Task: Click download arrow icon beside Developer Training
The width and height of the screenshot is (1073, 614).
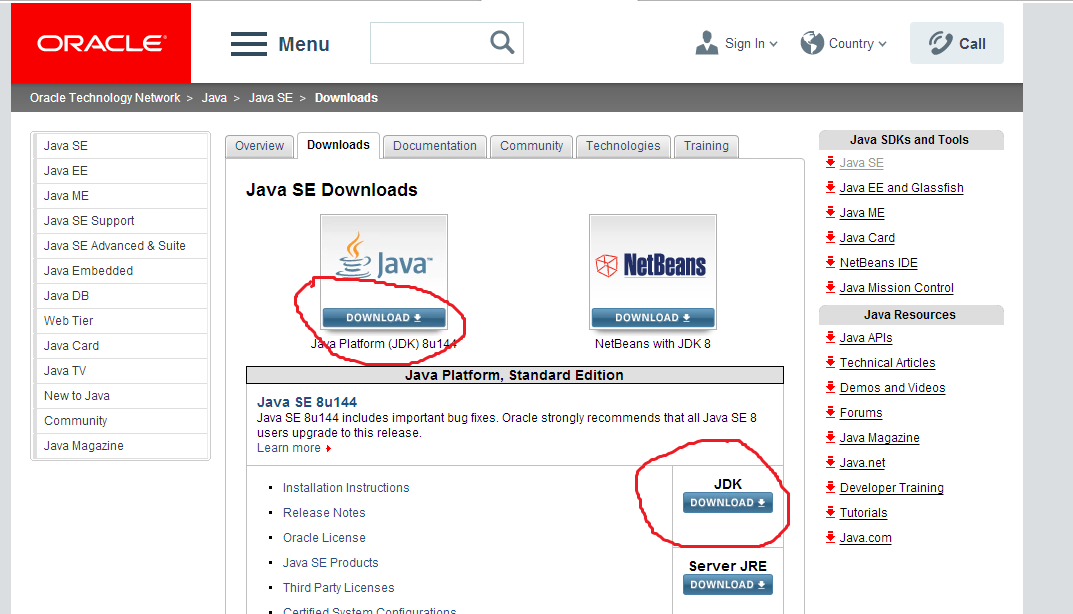Action: (830, 487)
